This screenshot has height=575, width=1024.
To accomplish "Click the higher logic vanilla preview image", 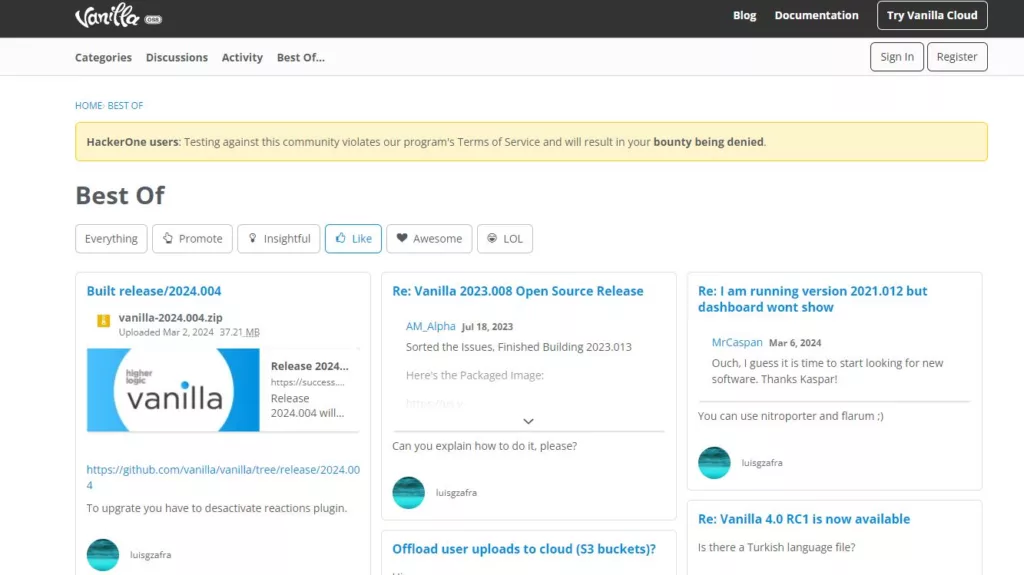I will [173, 389].
